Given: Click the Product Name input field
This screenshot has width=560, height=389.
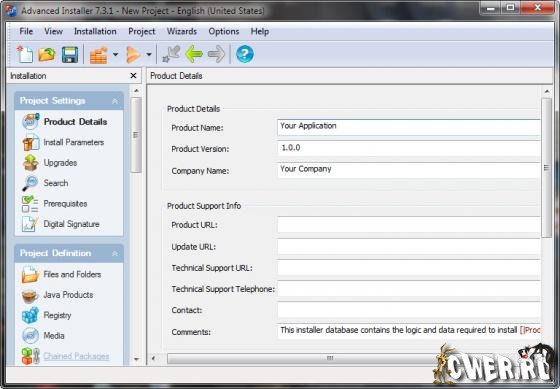Looking at the screenshot, I should tap(409, 128).
